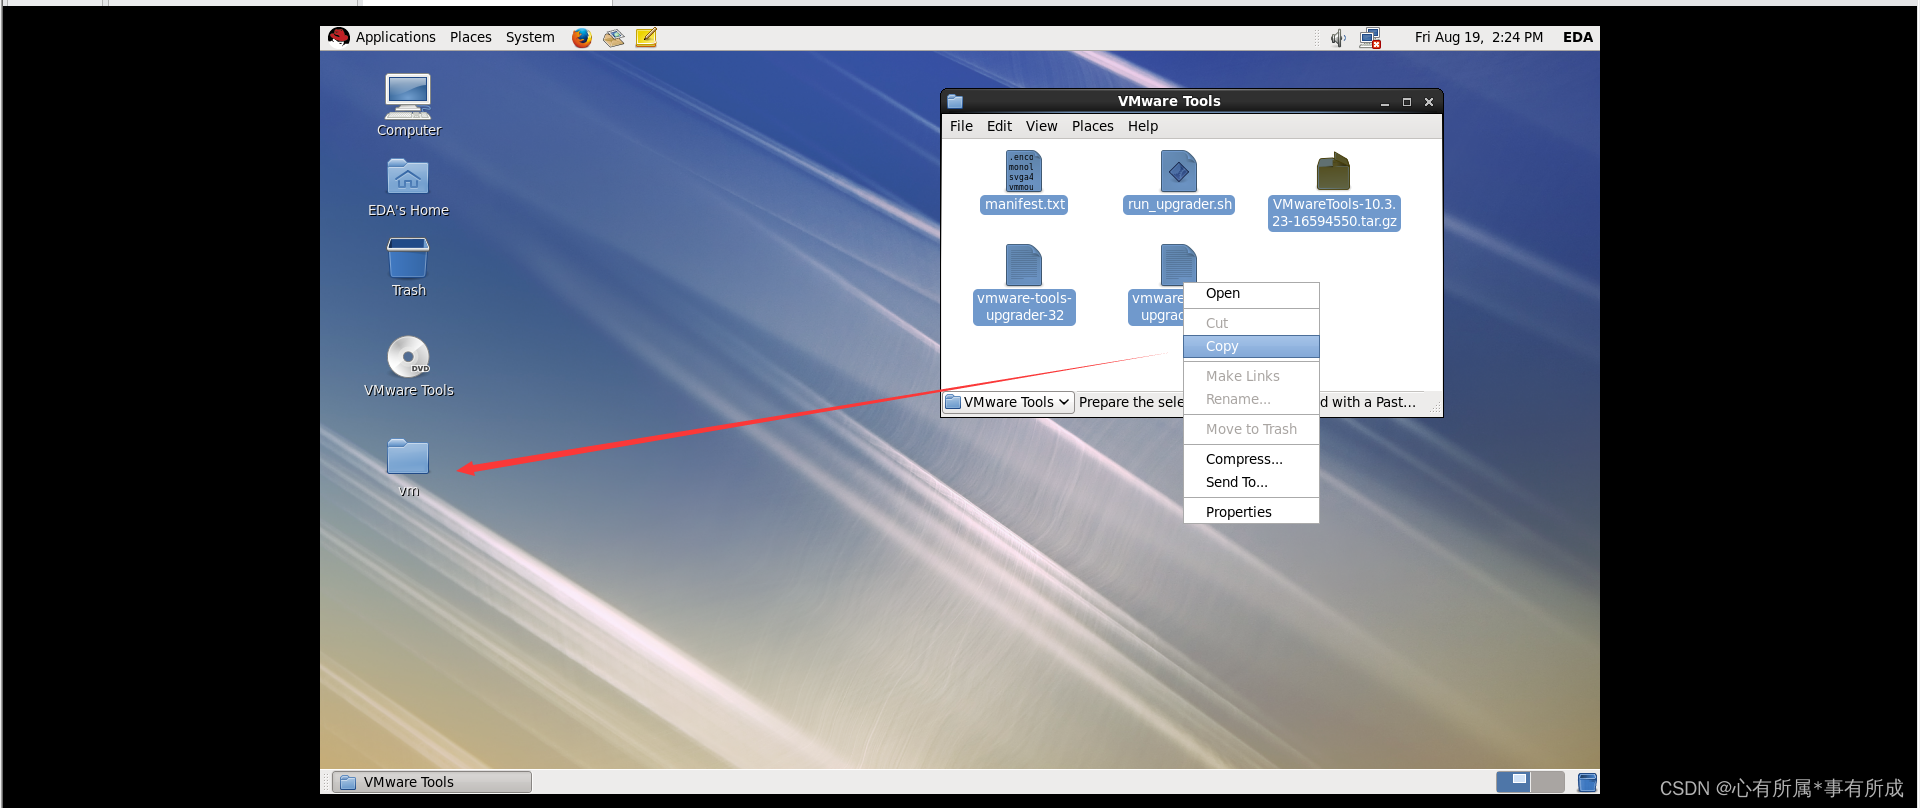Image resolution: width=1920 pixels, height=808 pixels.
Task: Choose Move to Trash from context menu
Action: click(x=1251, y=429)
